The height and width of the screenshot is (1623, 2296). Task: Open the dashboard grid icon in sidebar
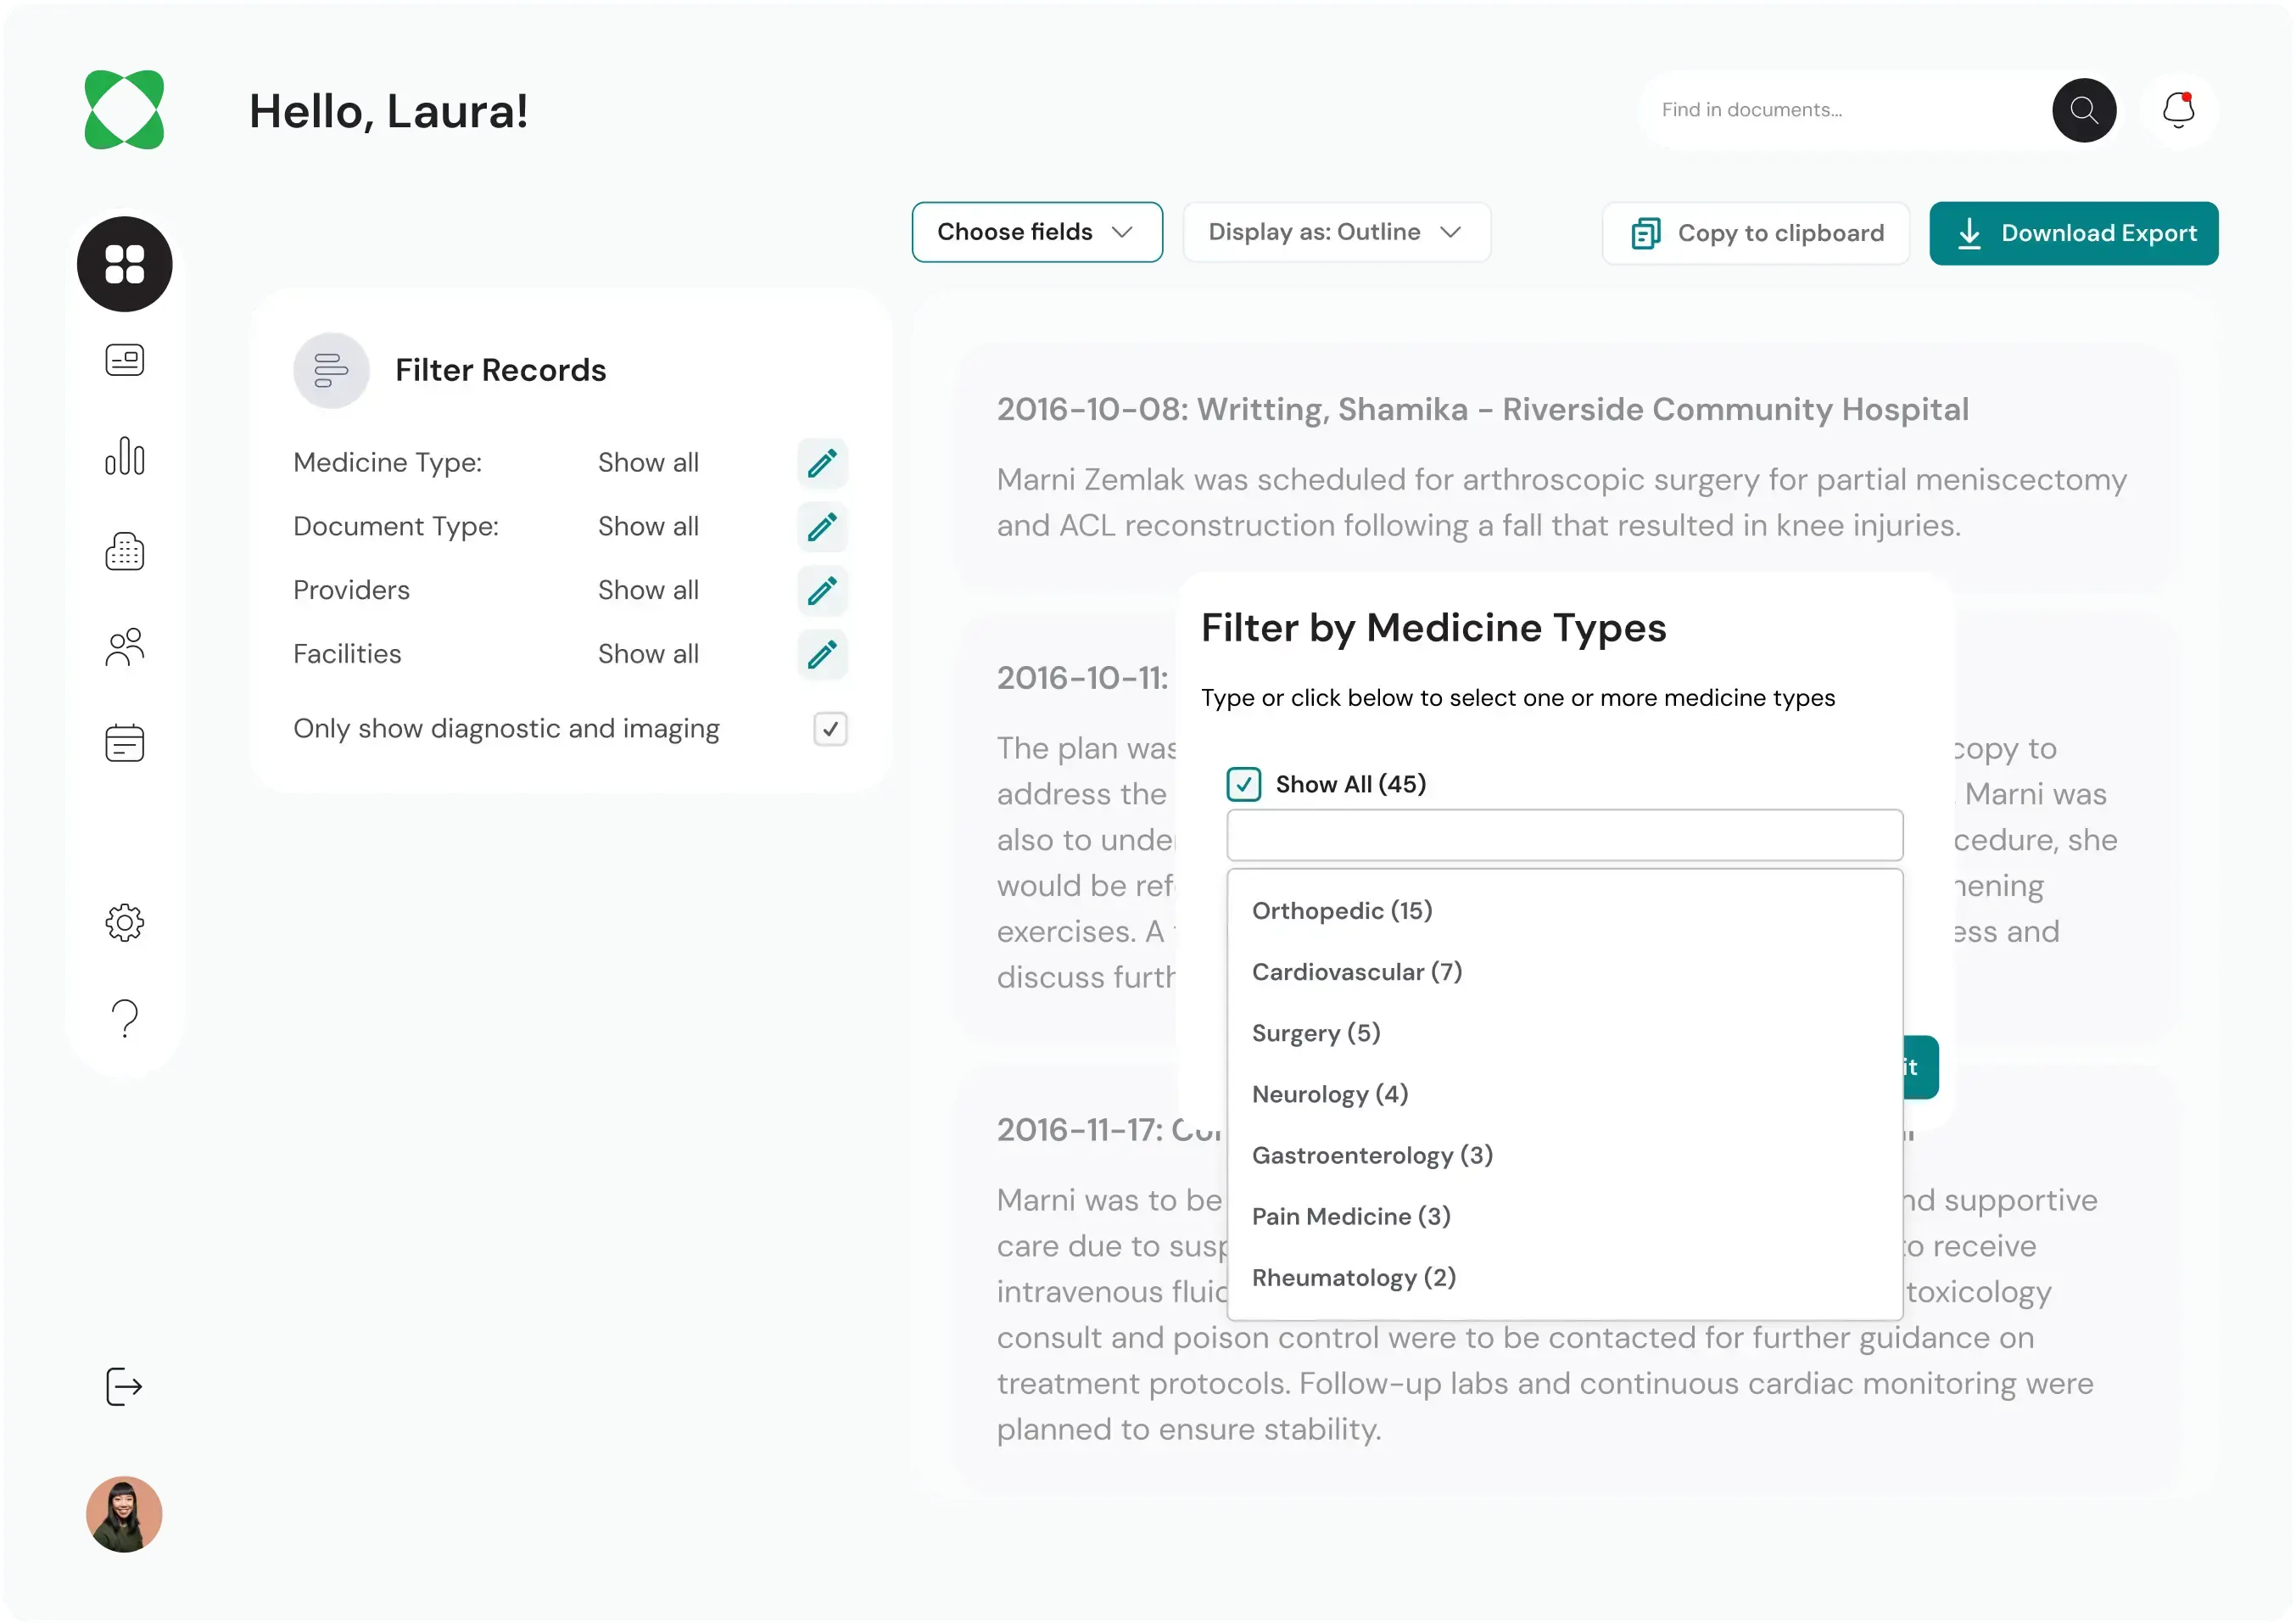[x=124, y=264]
